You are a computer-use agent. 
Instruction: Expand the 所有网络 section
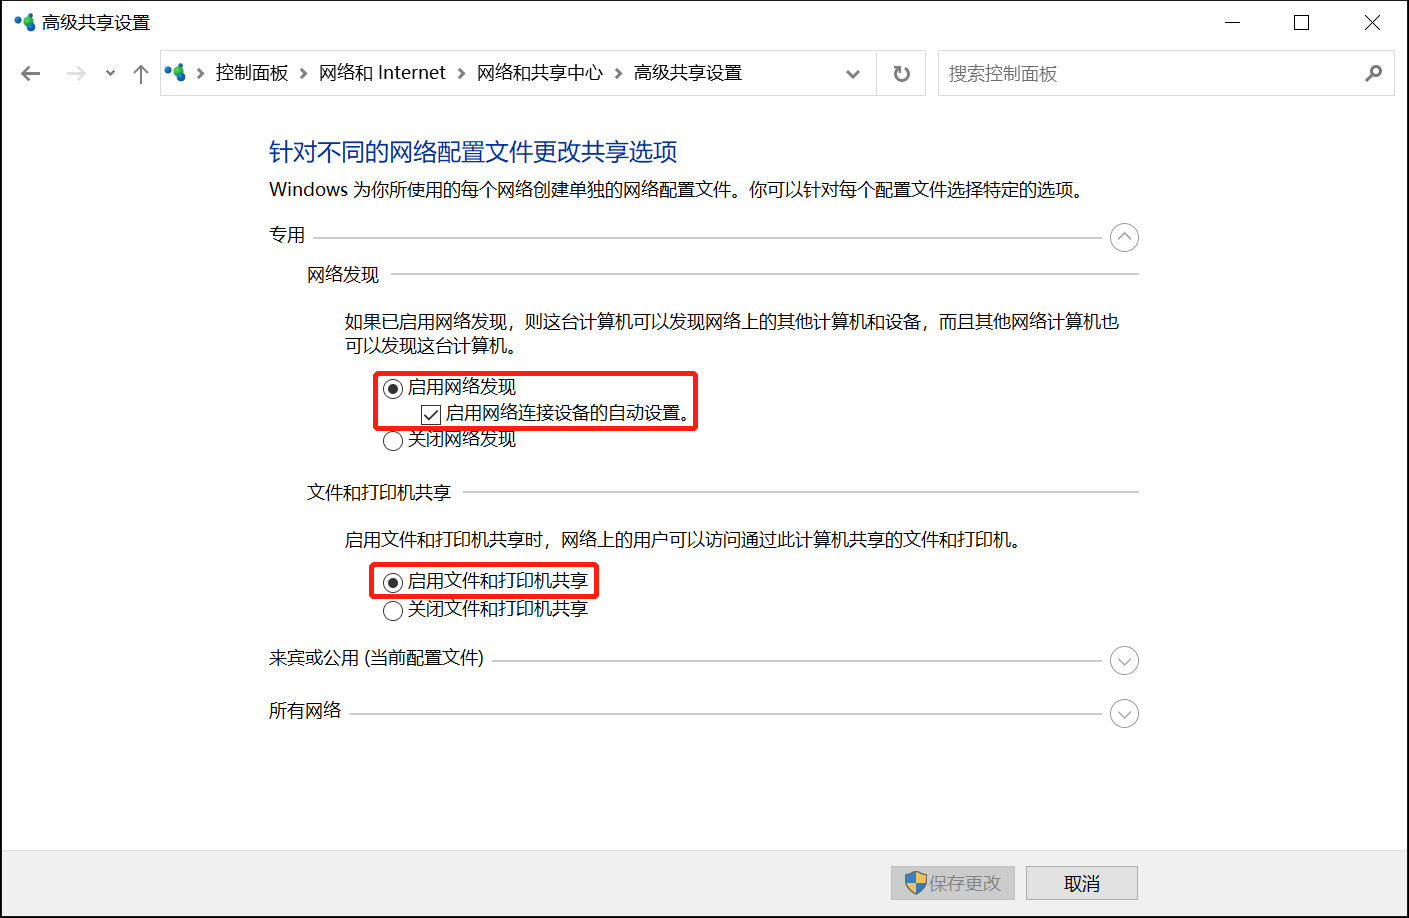point(1124,713)
